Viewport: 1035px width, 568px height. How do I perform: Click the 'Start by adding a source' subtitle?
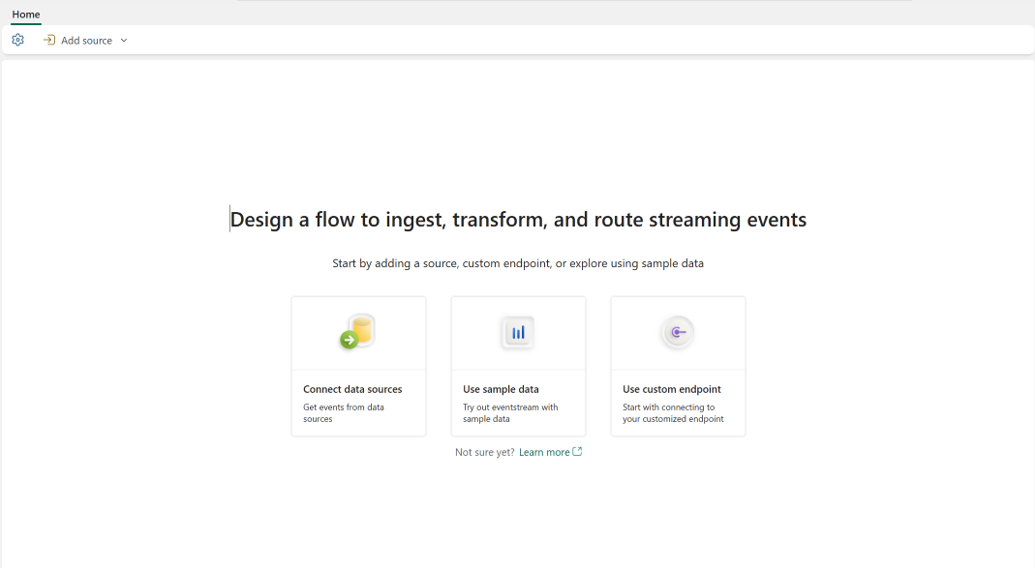[x=518, y=263]
